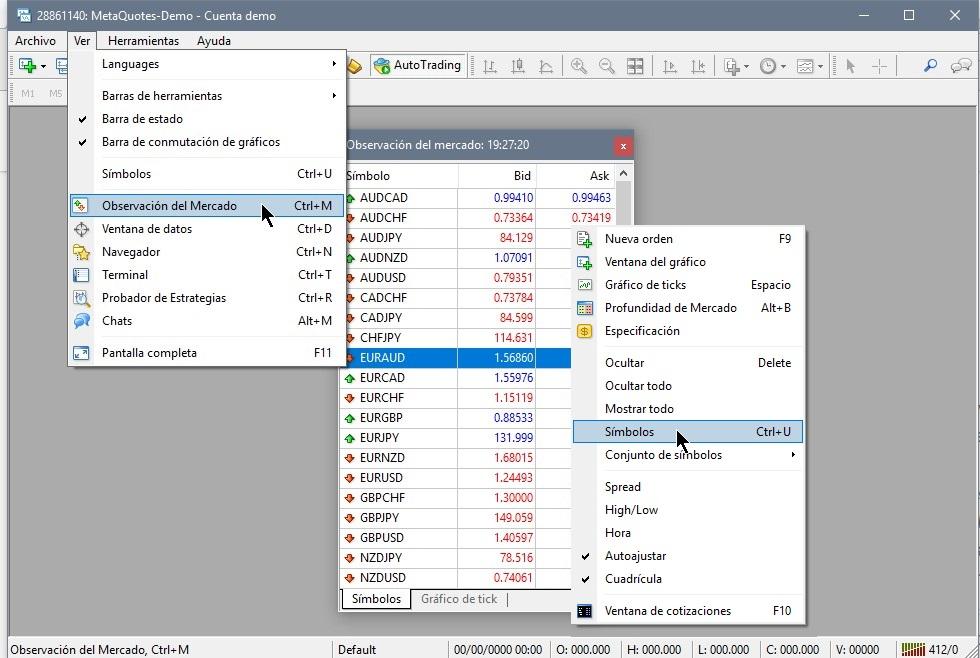Open the Archivo menu
Screen dimensions: 980x658
[35, 41]
